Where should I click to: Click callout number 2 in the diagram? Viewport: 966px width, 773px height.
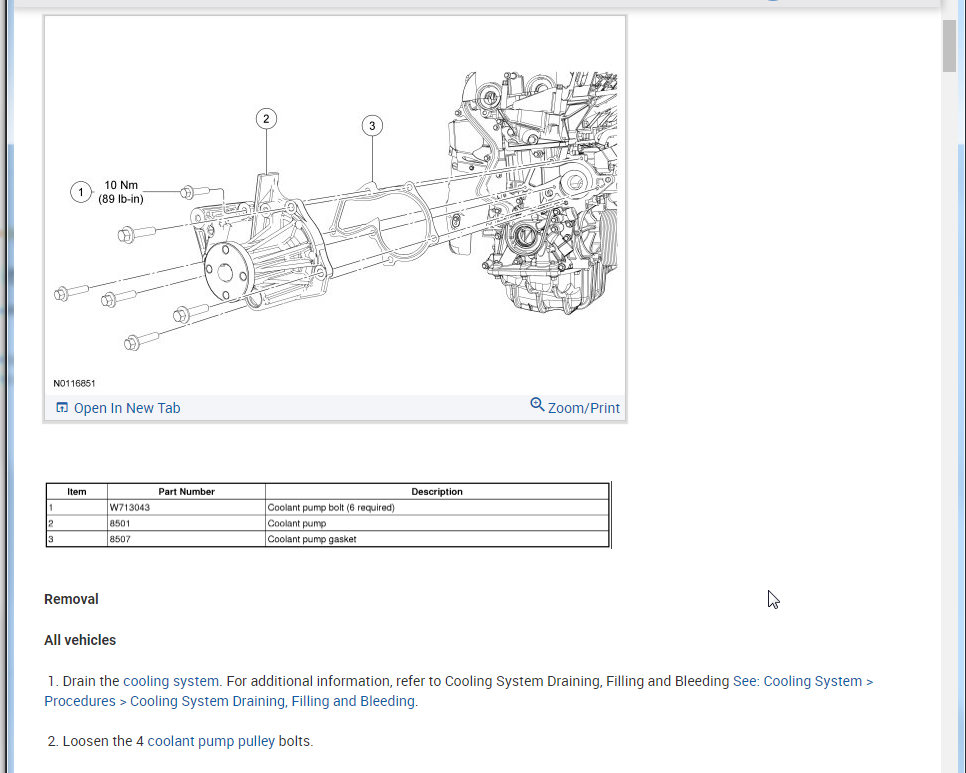(x=266, y=119)
